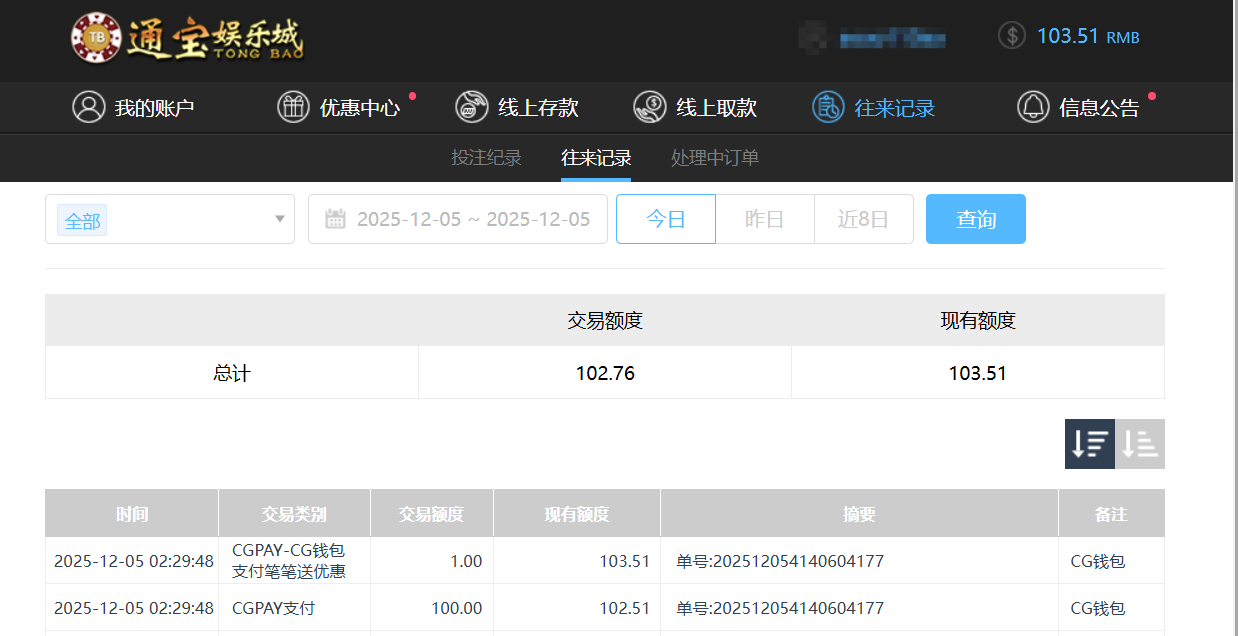Click the 查询 search button
Image resolution: width=1238 pixels, height=636 pixels.
[975, 219]
